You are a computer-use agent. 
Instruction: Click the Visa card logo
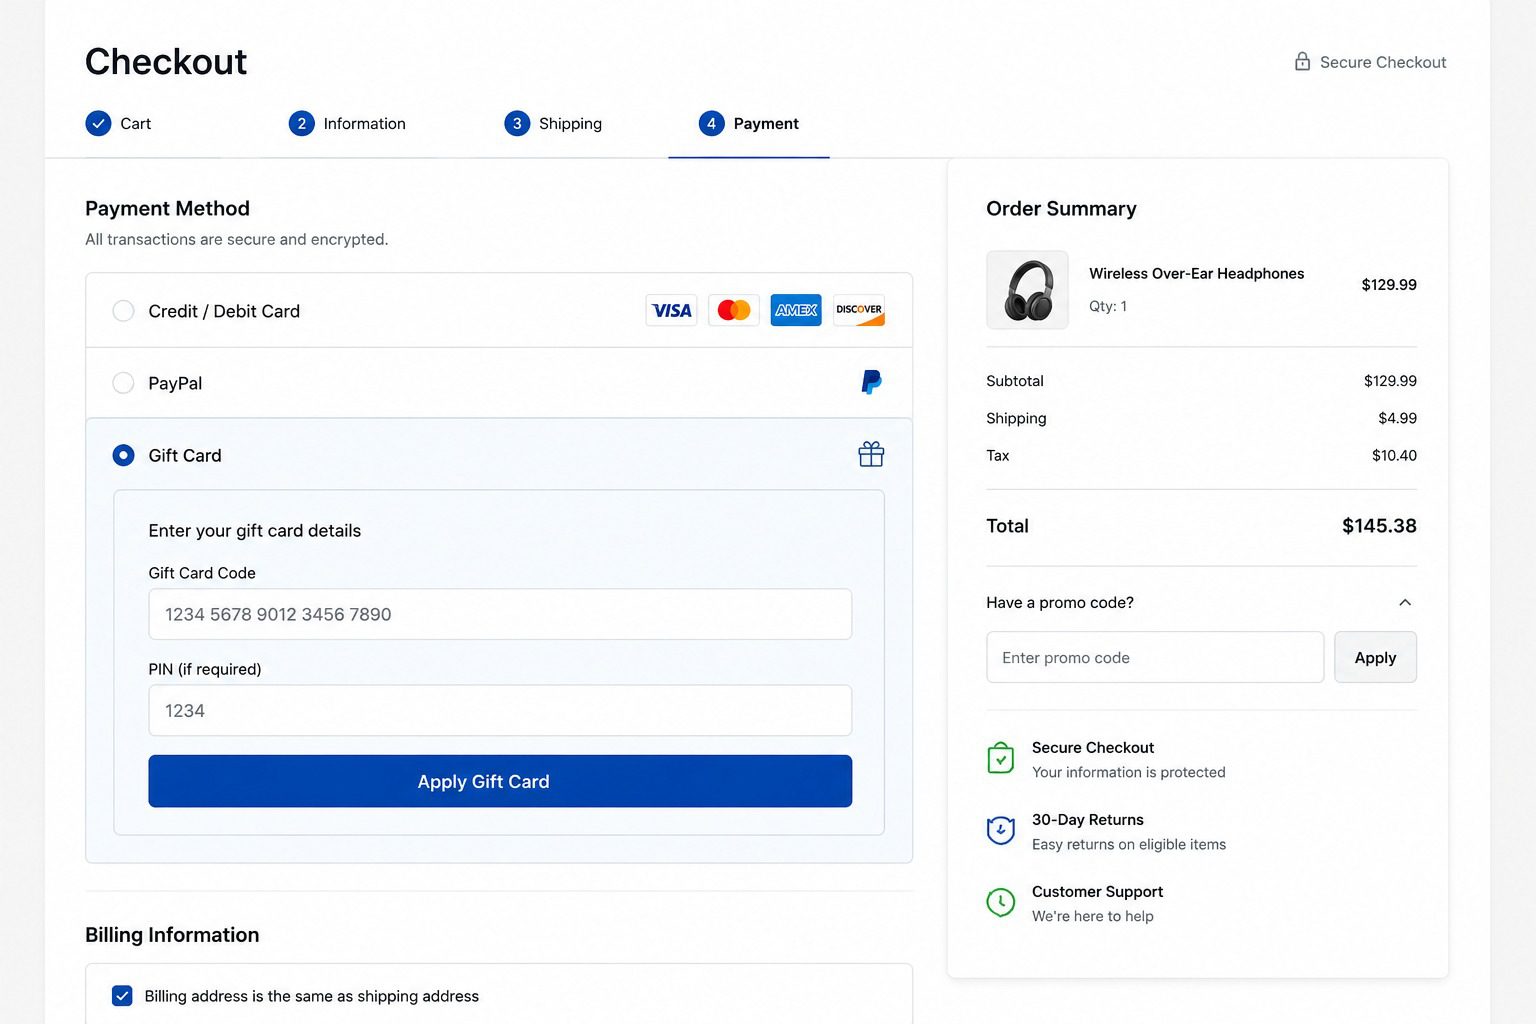(x=671, y=310)
